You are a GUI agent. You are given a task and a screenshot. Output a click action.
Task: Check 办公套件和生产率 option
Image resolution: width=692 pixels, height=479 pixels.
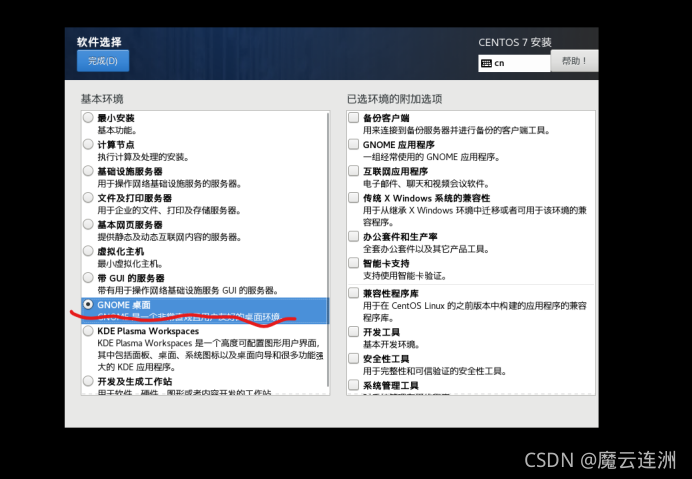[354, 236]
